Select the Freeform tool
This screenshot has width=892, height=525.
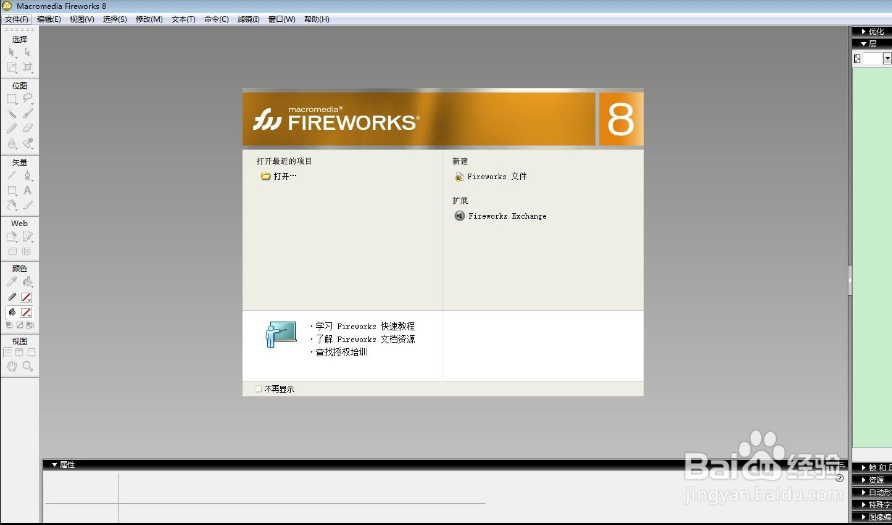click(12, 205)
